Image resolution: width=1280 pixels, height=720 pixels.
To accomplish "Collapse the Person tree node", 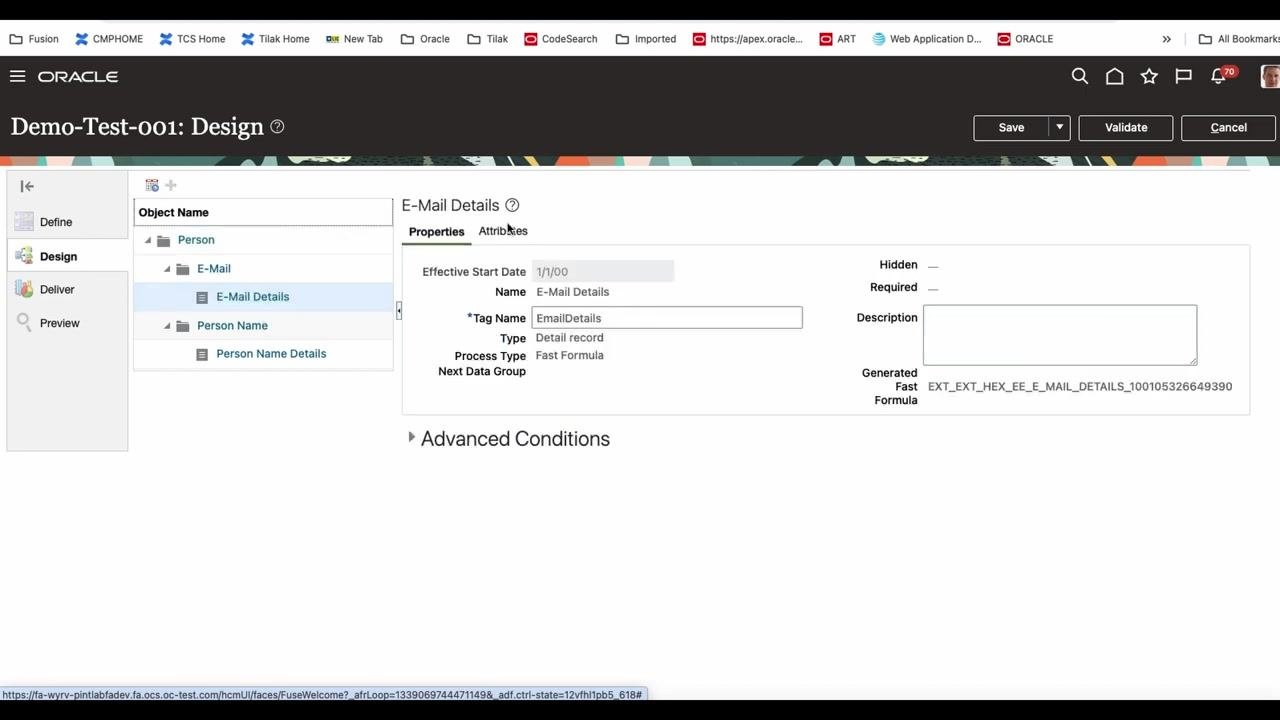I will (x=148, y=240).
